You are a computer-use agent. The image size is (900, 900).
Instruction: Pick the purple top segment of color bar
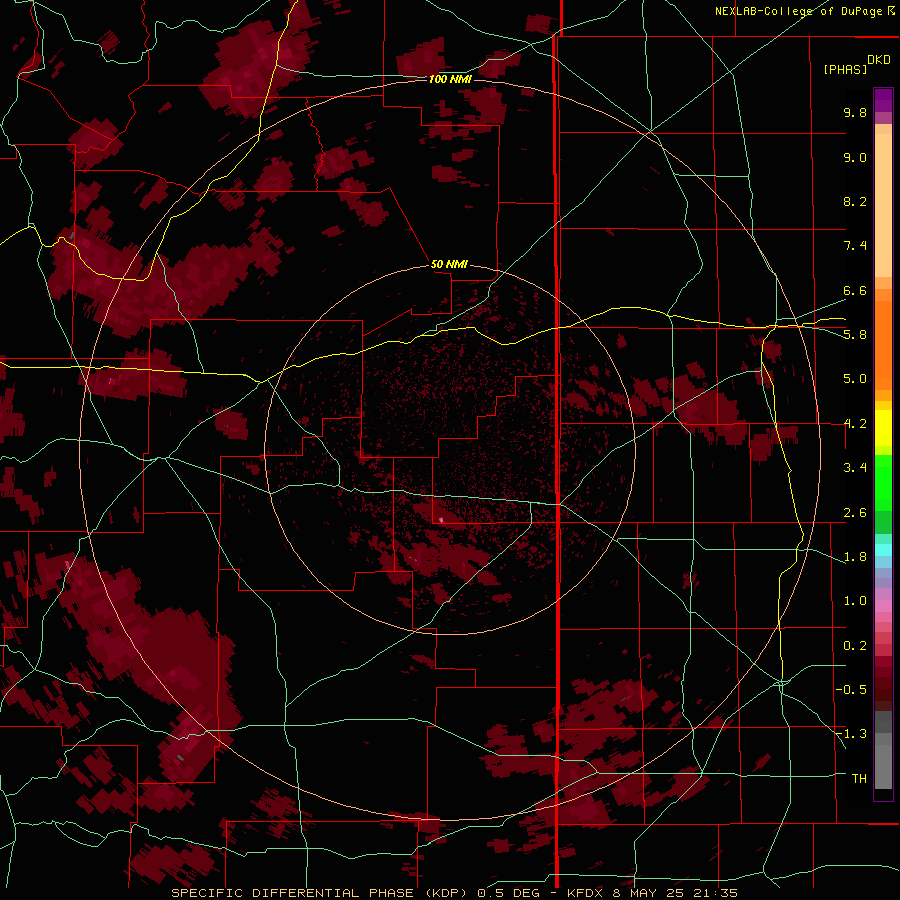pos(883,100)
